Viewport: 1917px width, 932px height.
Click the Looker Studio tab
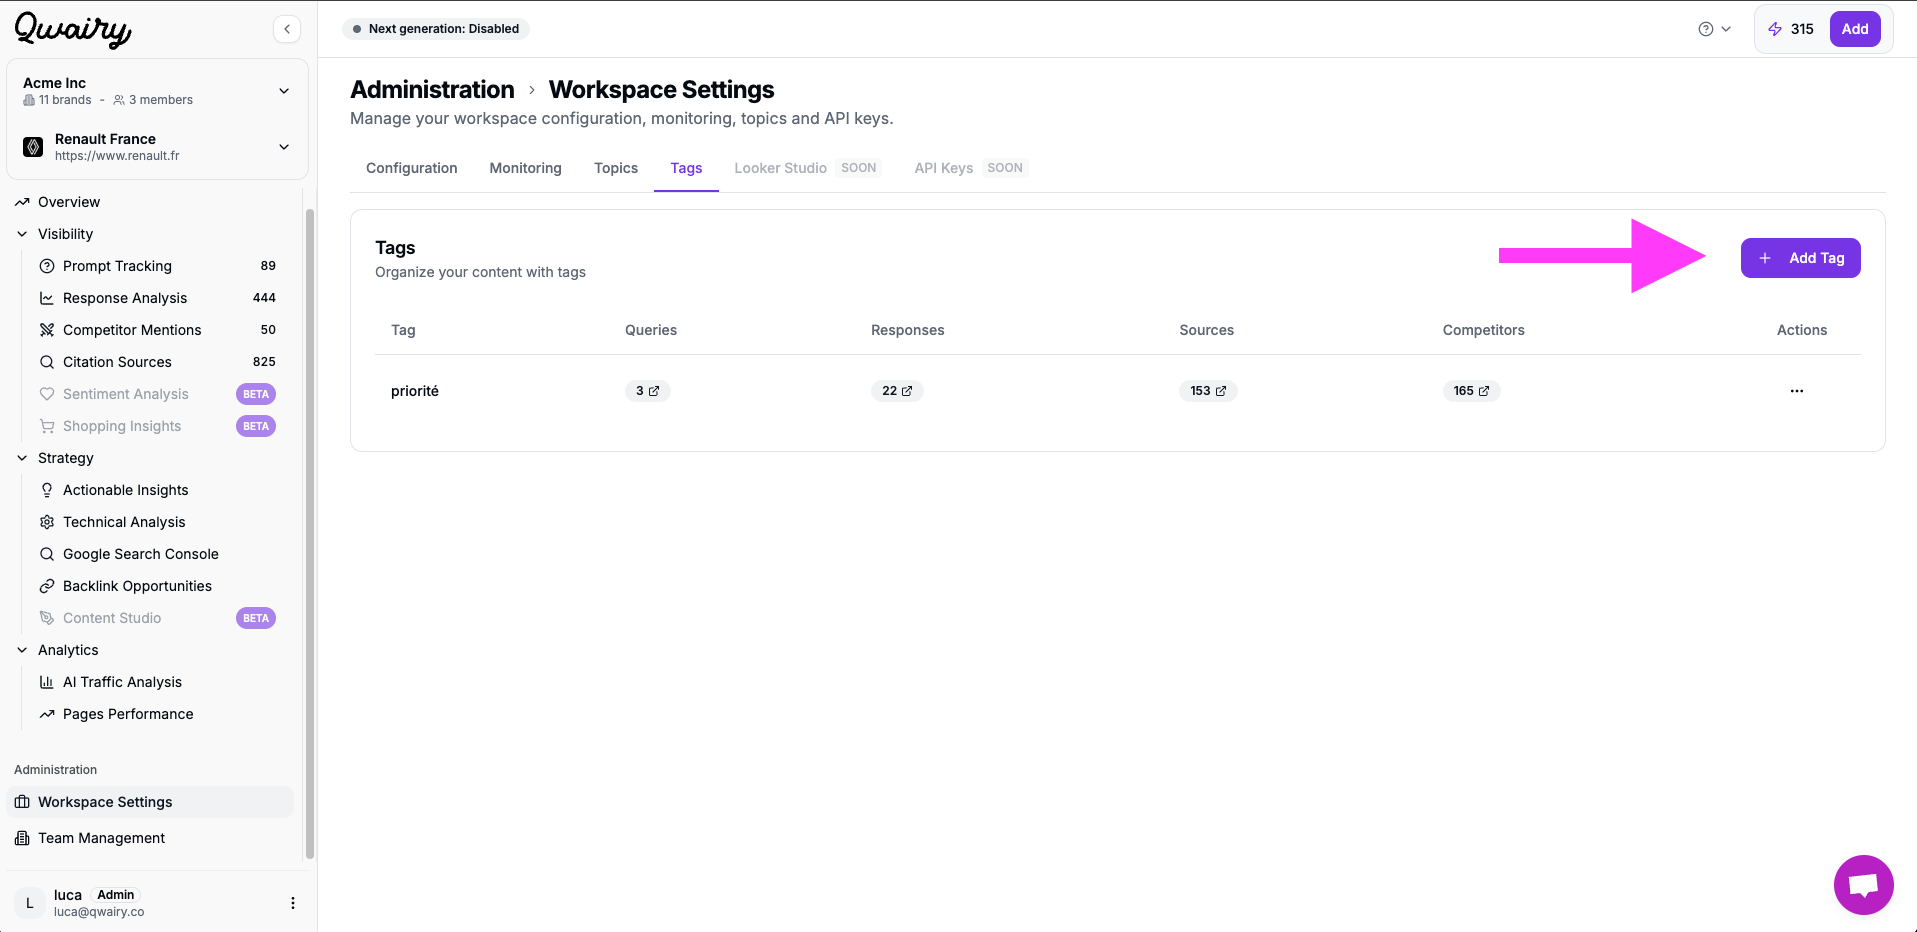coord(806,168)
